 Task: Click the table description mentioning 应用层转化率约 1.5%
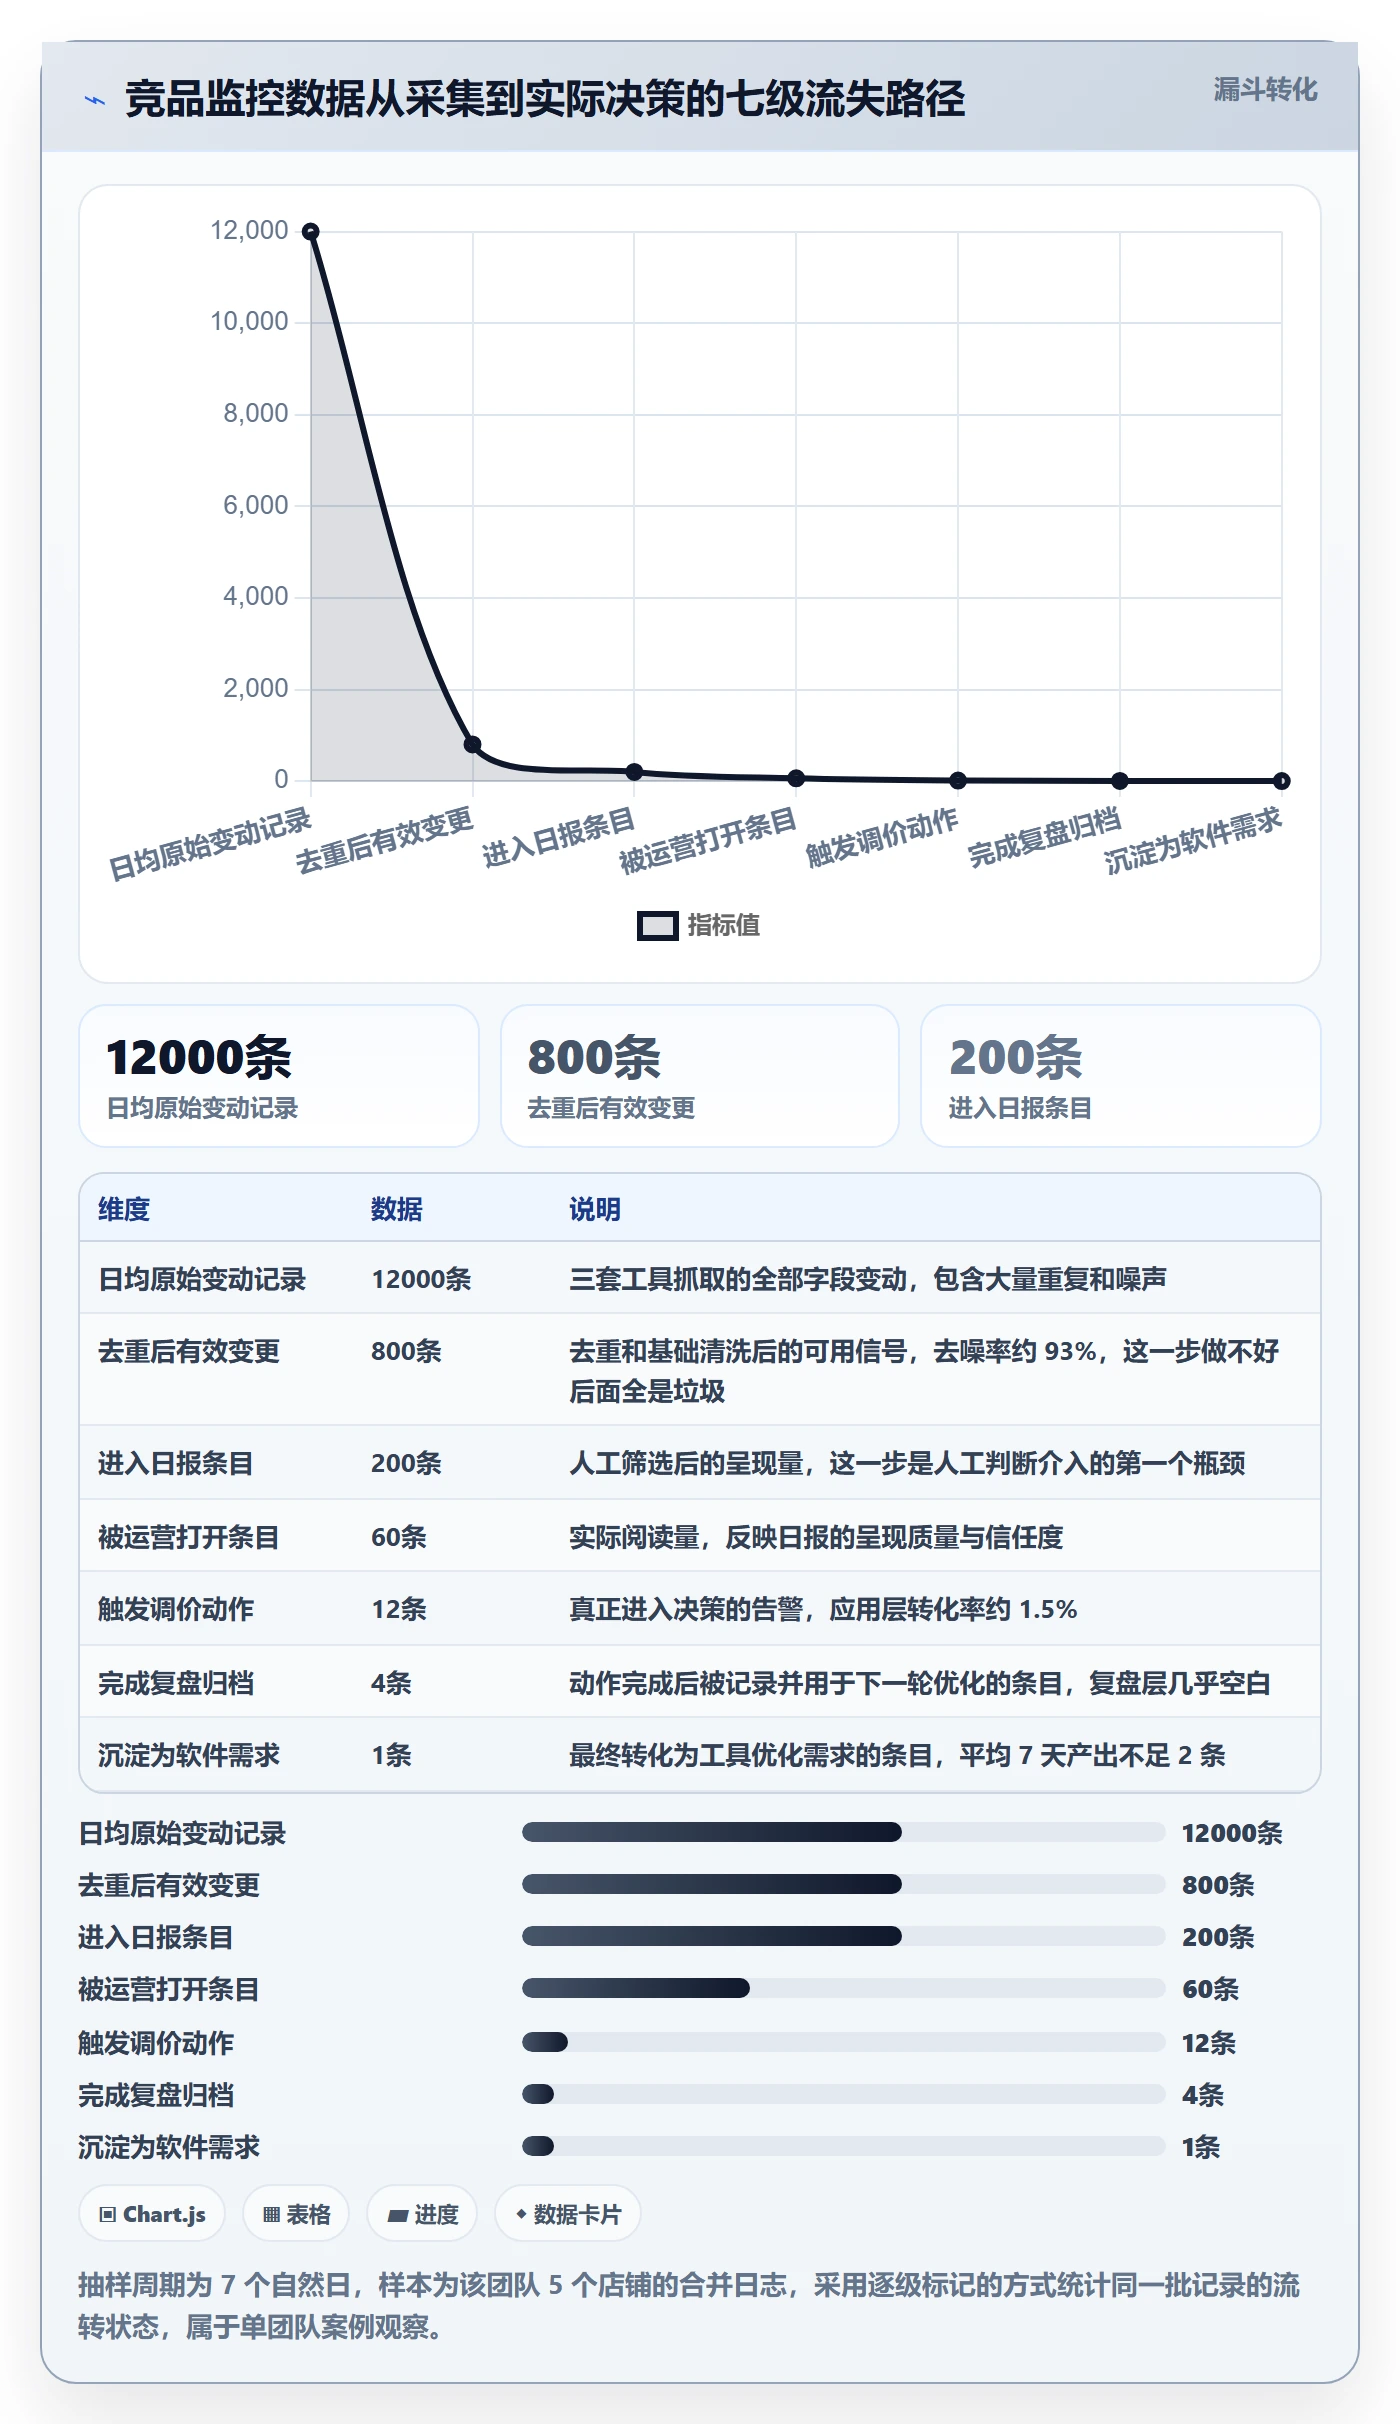[823, 1609]
